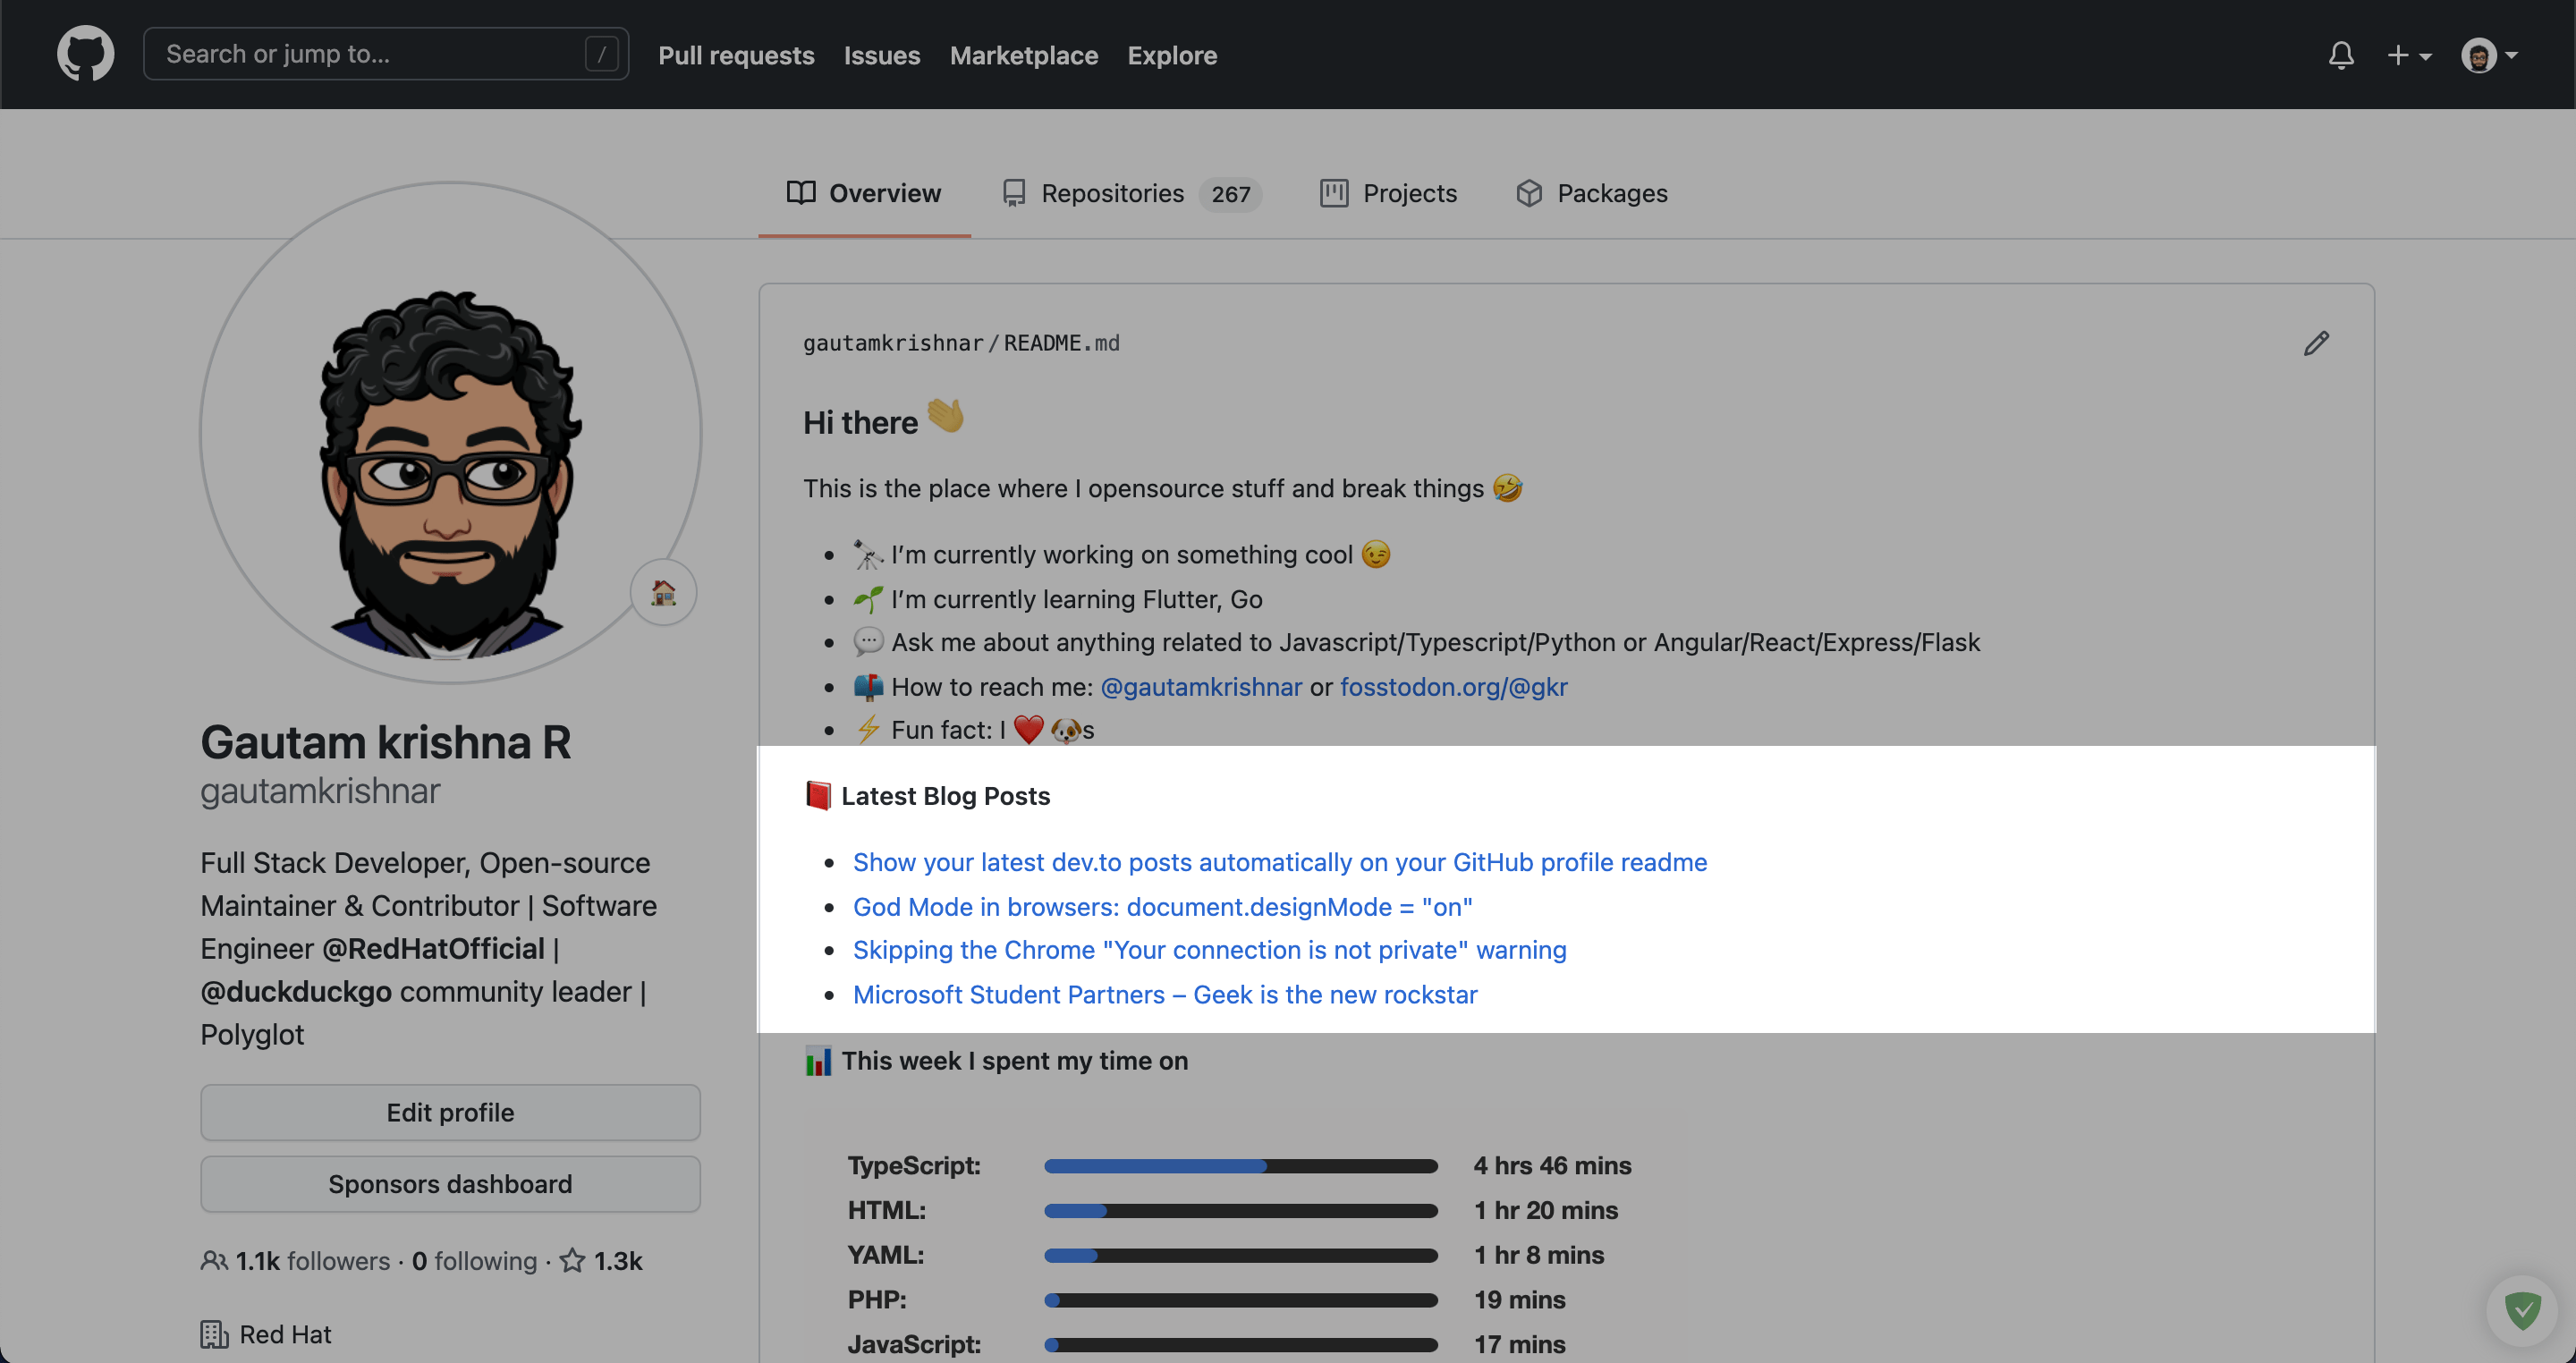This screenshot has width=2576, height=1363.
Task: Open 'Show your latest dev.to posts' blog link
Action: click(x=1280, y=862)
